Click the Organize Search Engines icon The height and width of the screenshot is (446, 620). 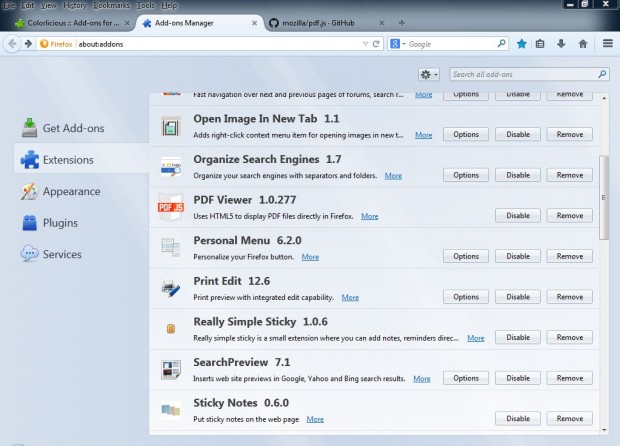pos(171,167)
